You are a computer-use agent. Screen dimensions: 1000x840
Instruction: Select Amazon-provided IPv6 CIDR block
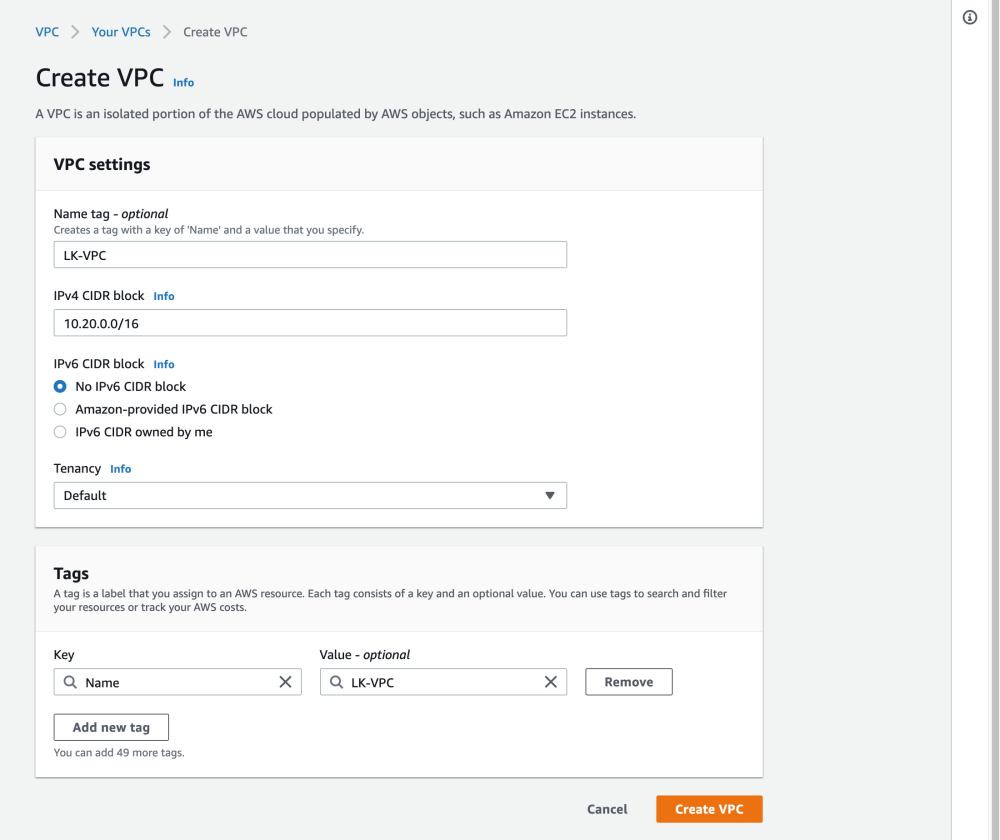60,409
